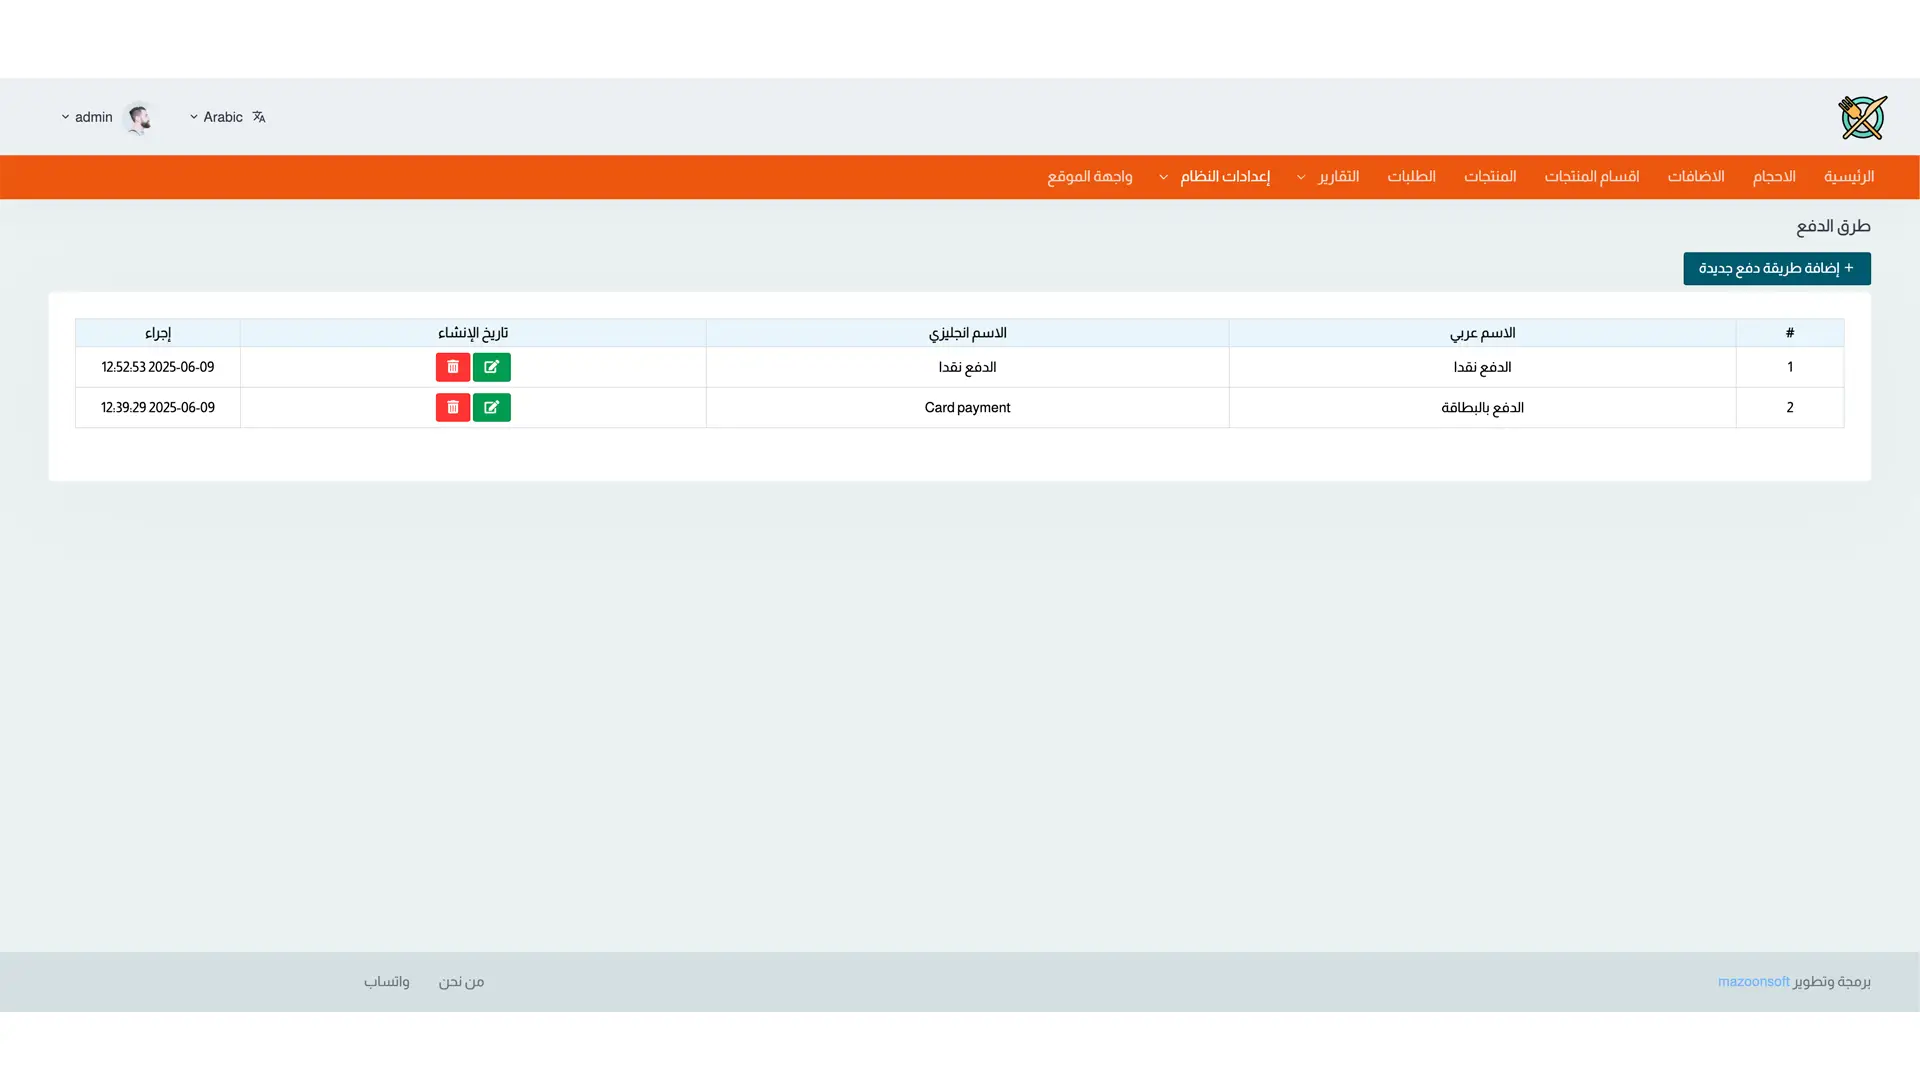This screenshot has height=1080, width=1920.
Task: Click the admin avatar picture
Action: (138, 118)
